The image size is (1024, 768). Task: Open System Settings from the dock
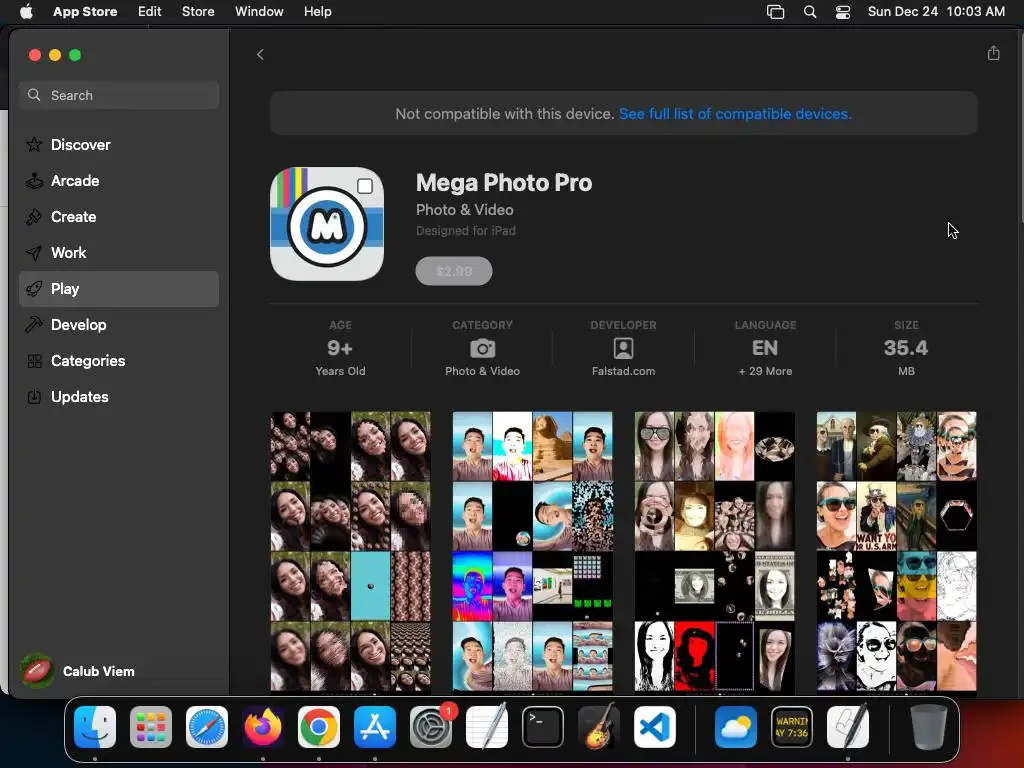pyautogui.click(x=431, y=727)
